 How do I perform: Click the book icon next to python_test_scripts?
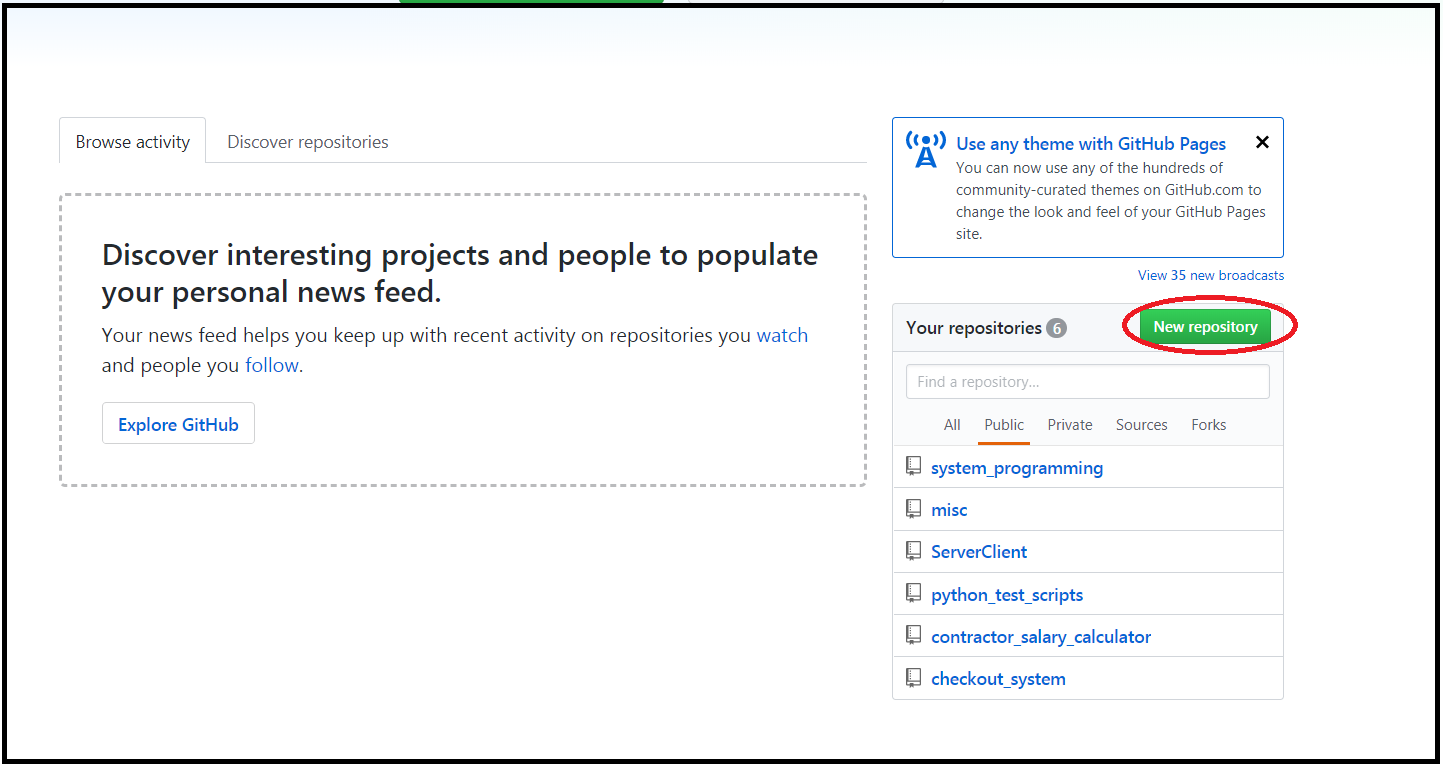point(913,592)
